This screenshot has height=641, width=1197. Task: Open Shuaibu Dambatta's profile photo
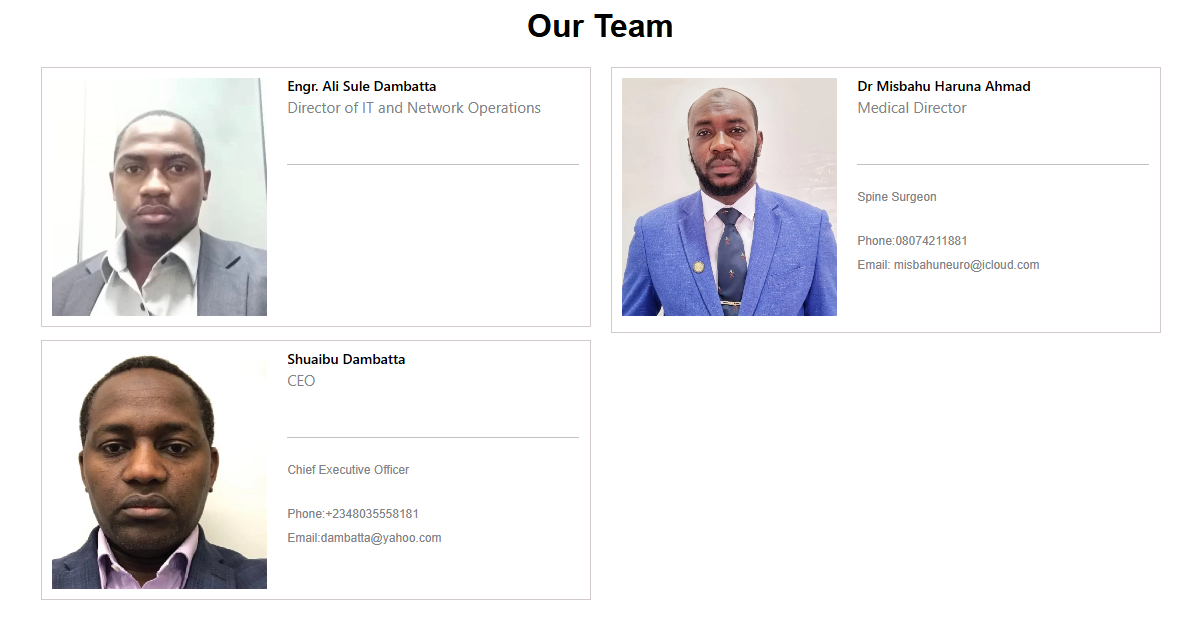[x=160, y=470]
